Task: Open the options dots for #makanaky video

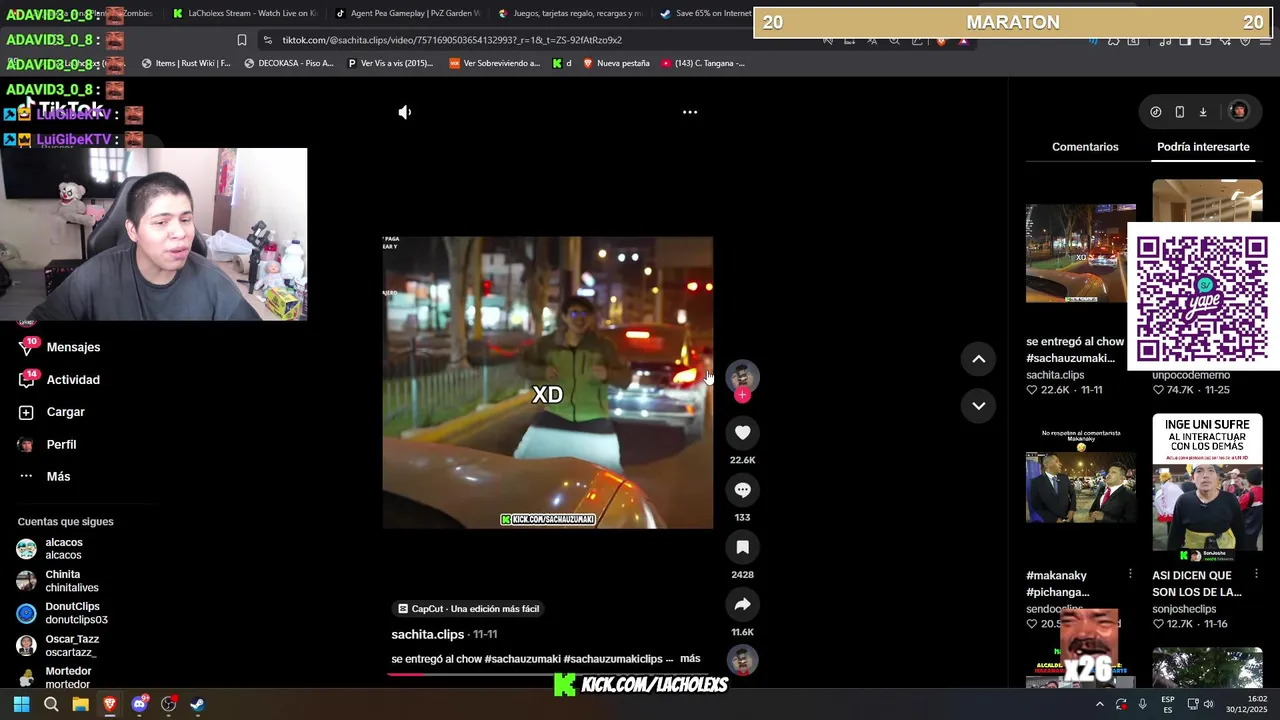Action: (1130, 574)
